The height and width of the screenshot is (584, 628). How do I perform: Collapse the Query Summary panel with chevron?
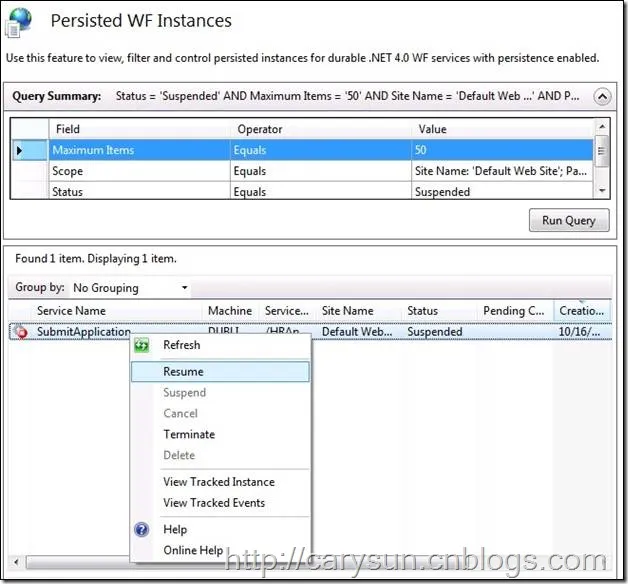(602, 97)
